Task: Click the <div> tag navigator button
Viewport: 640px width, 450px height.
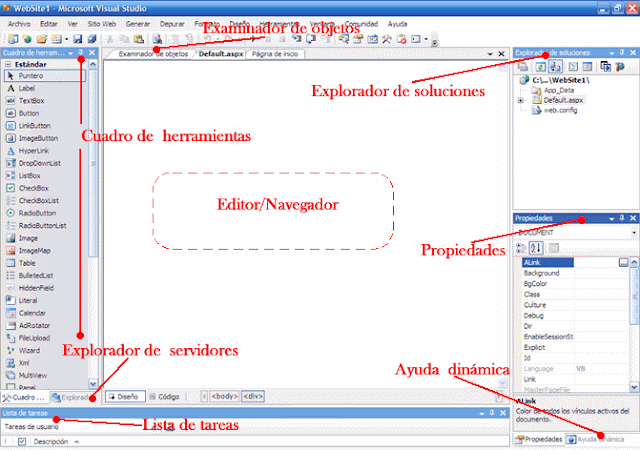Action: click(x=253, y=396)
